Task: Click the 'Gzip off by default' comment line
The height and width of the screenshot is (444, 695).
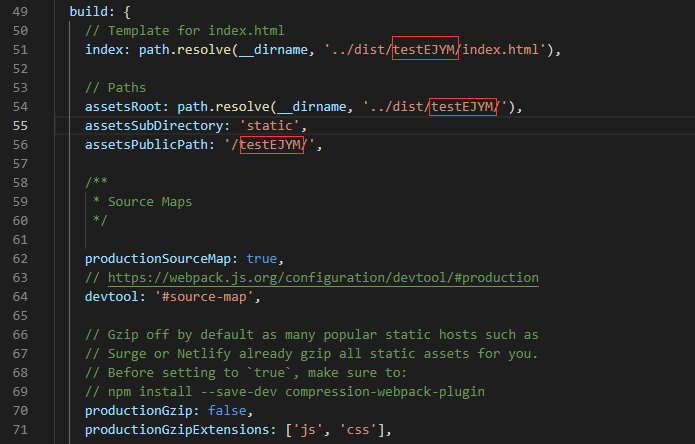Action: [x=312, y=335]
